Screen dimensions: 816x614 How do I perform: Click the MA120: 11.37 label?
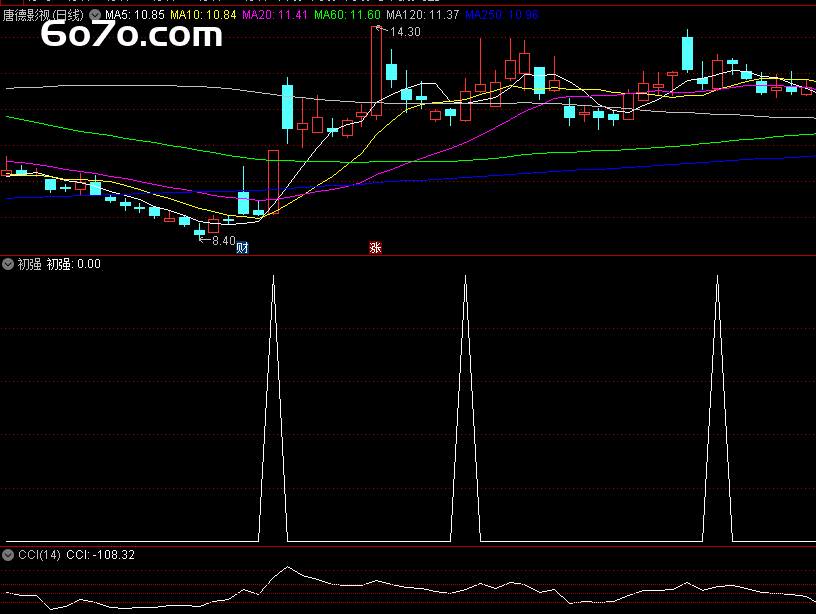(423, 15)
